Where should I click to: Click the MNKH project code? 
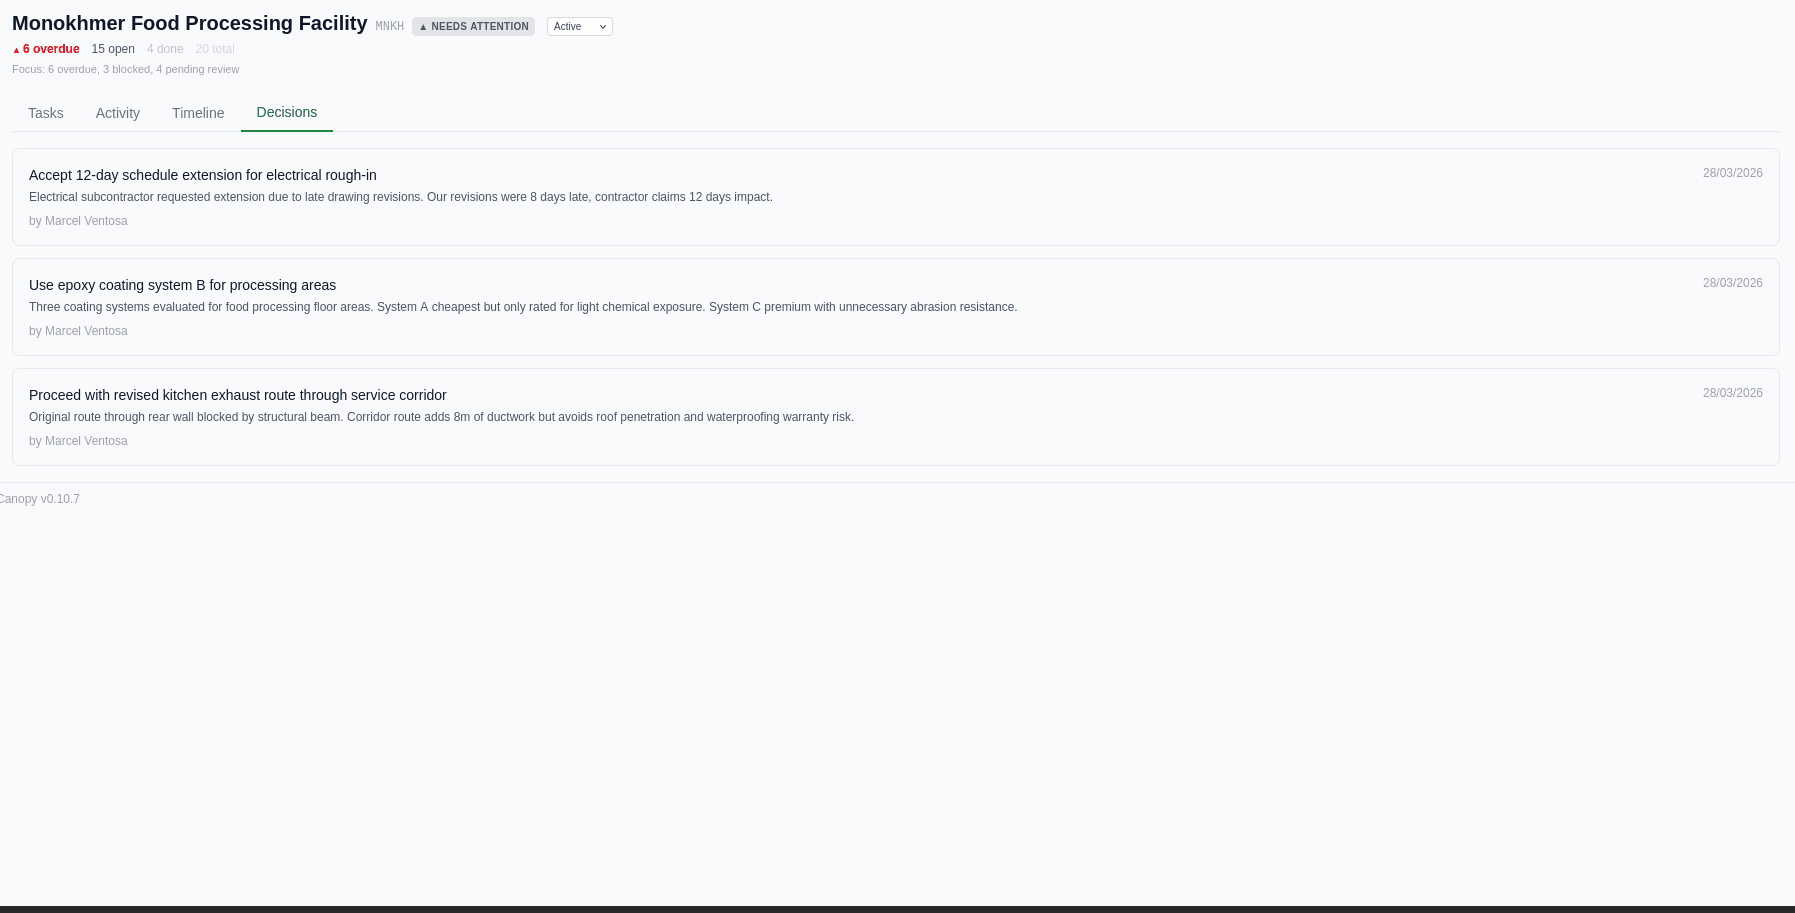[x=389, y=27]
